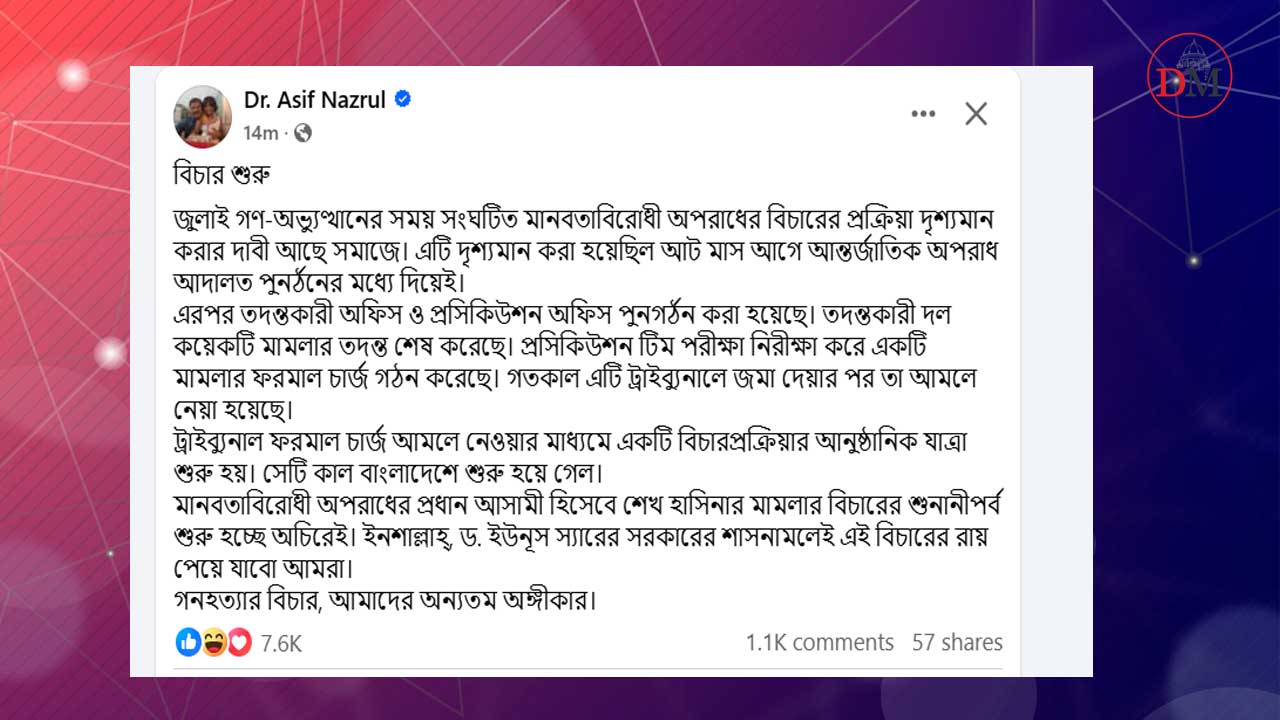The height and width of the screenshot is (720, 1280).
Task: View the 57 shares list
Action: pos(957,642)
